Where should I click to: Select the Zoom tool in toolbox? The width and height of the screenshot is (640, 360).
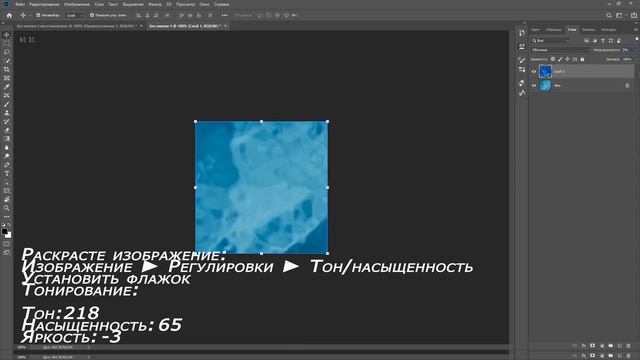(x=7, y=208)
